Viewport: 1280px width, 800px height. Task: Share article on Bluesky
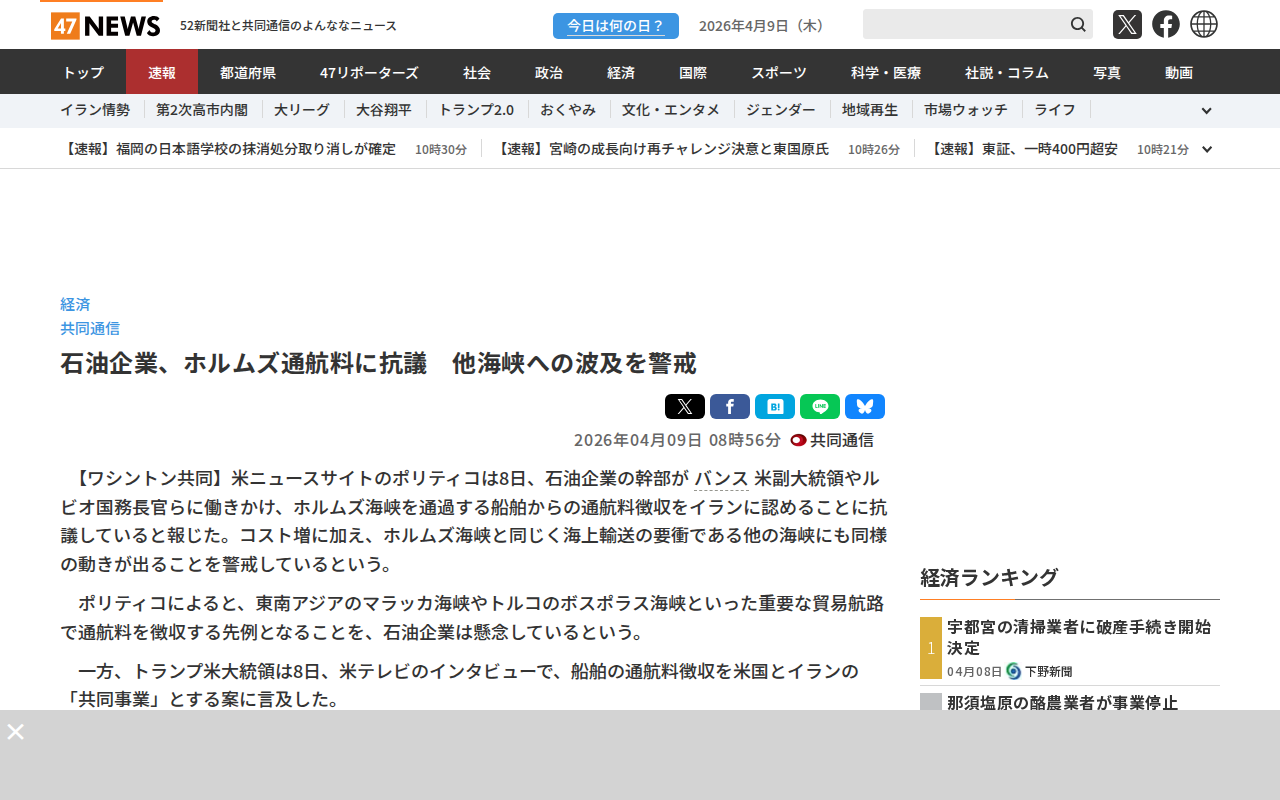[865, 407]
